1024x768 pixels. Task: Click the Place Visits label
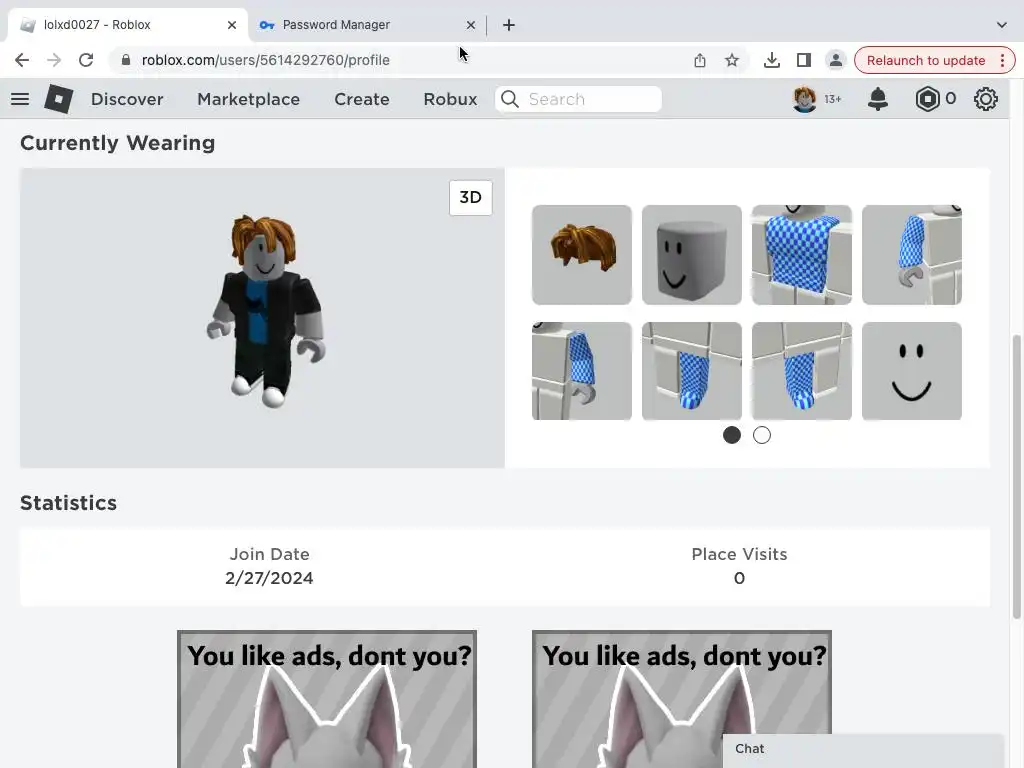[739, 554]
